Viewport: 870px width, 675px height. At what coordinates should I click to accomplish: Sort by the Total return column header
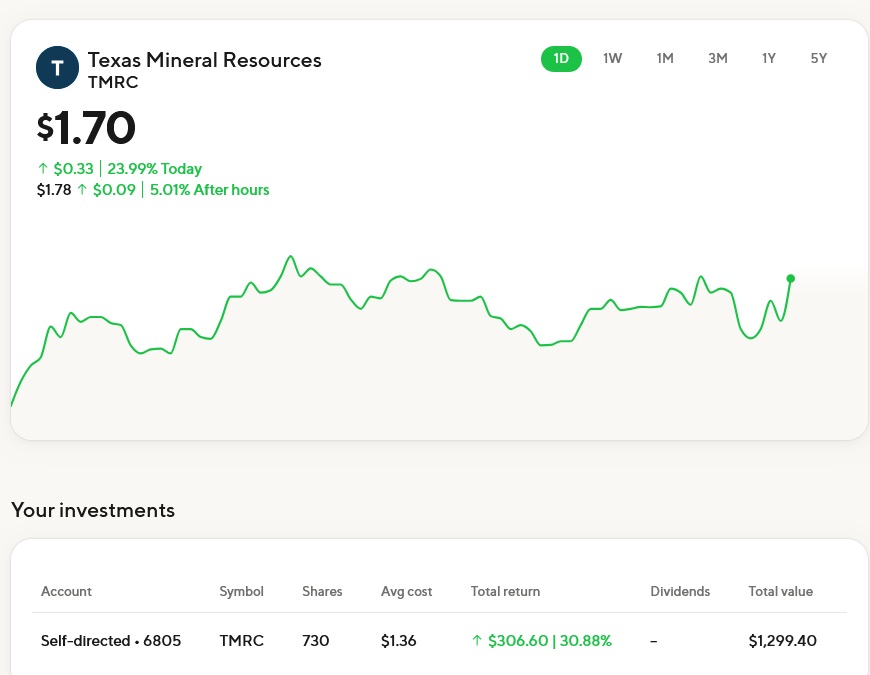(x=505, y=591)
